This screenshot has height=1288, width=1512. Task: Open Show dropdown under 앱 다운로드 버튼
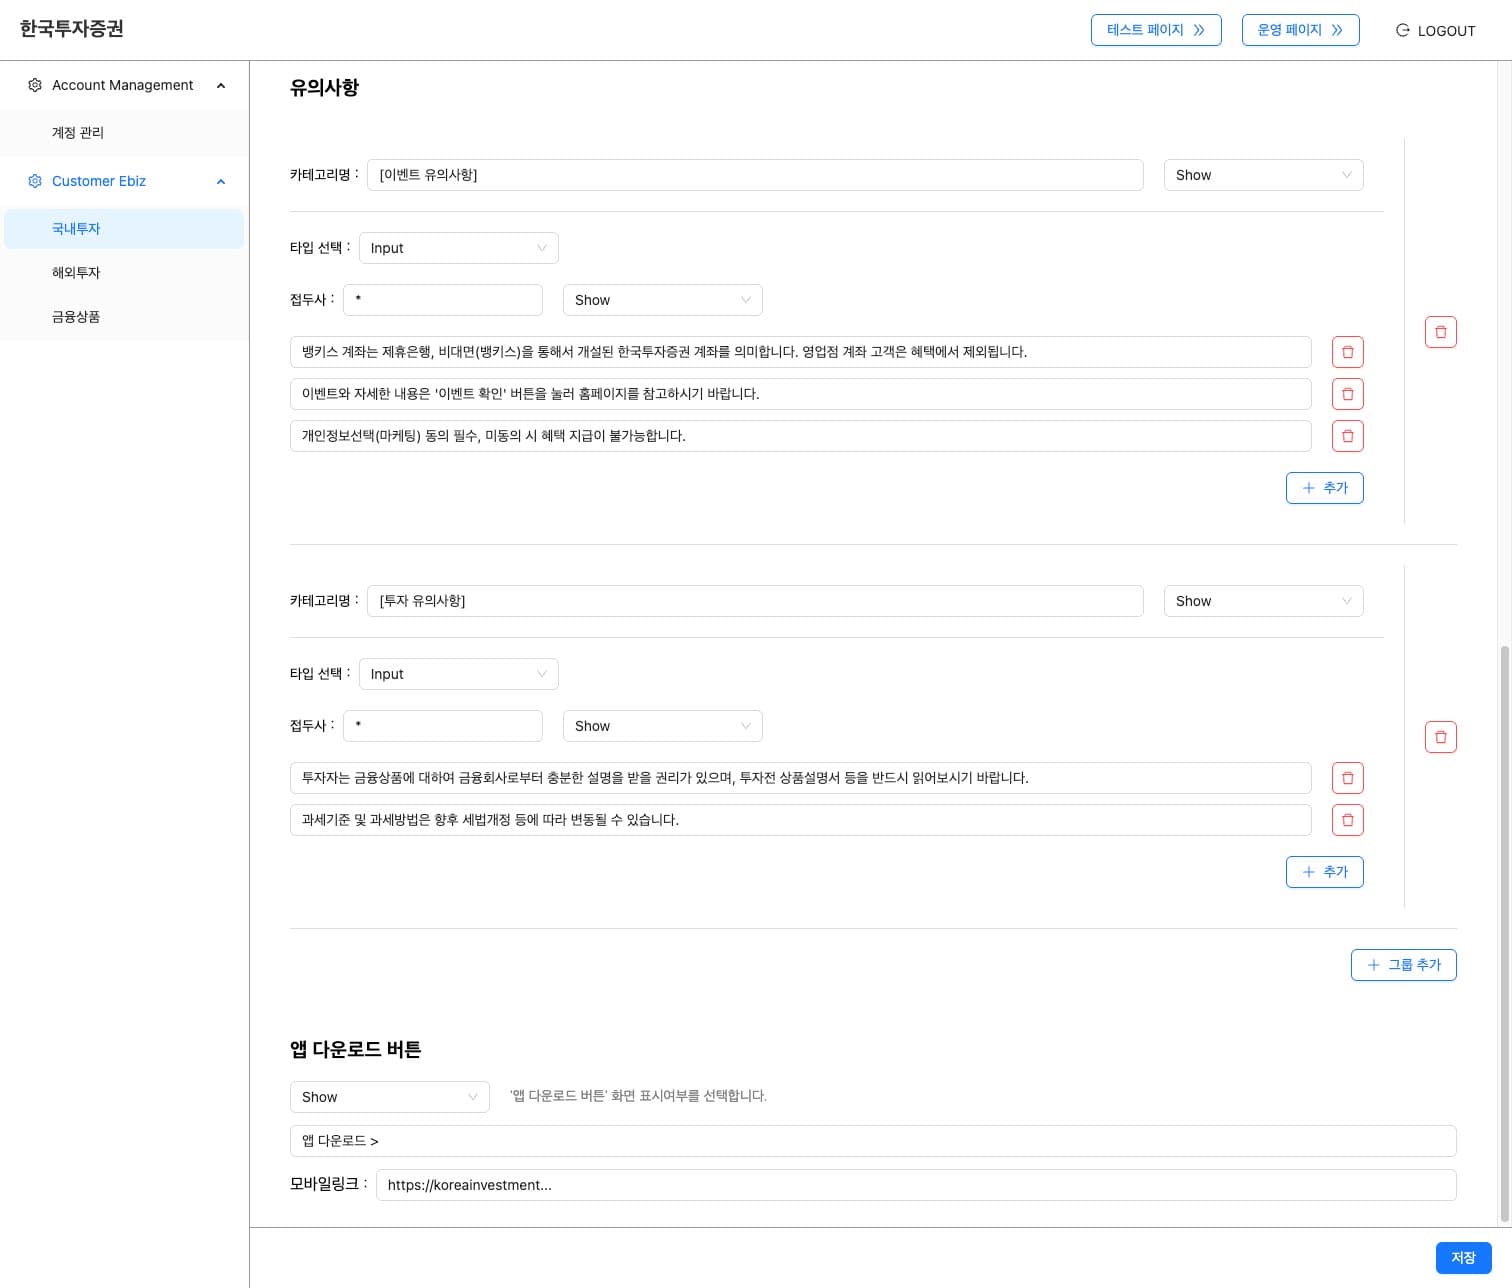pyautogui.click(x=389, y=1097)
